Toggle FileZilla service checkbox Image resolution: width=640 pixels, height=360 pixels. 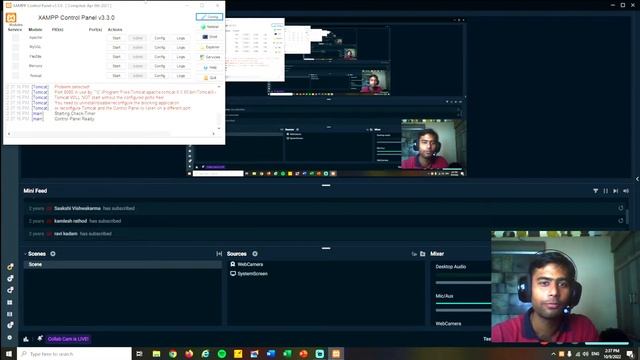click(x=16, y=56)
